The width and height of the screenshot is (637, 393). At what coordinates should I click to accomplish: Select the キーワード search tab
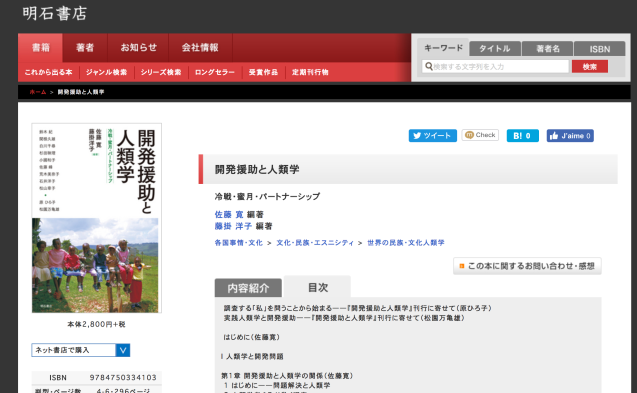tap(443, 48)
